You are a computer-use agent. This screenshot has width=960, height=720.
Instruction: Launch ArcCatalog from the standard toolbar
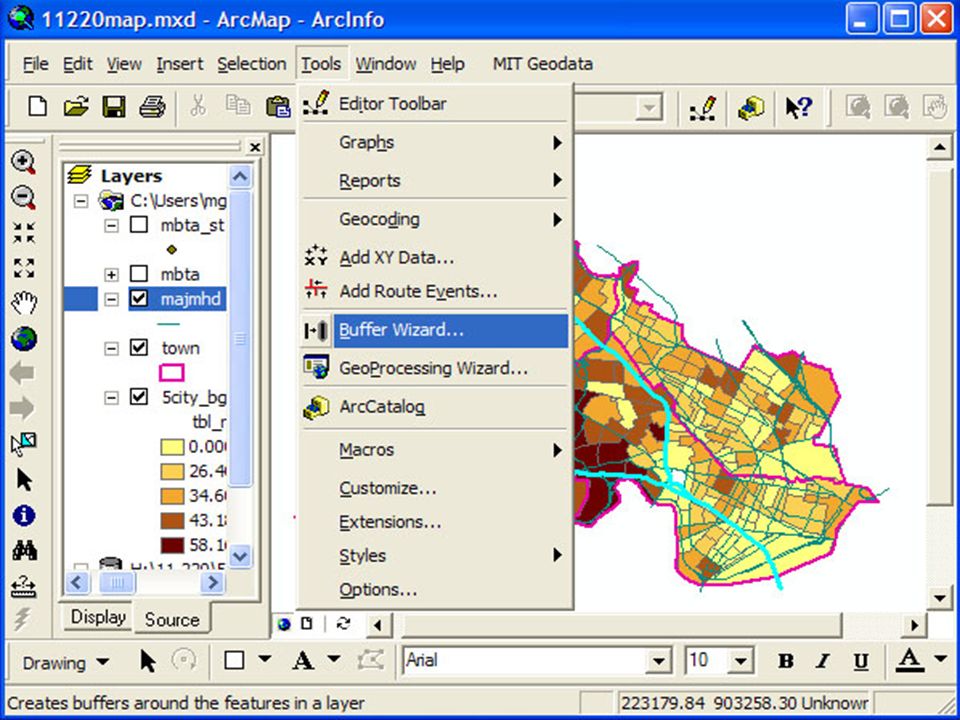click(x=751, y=108)
